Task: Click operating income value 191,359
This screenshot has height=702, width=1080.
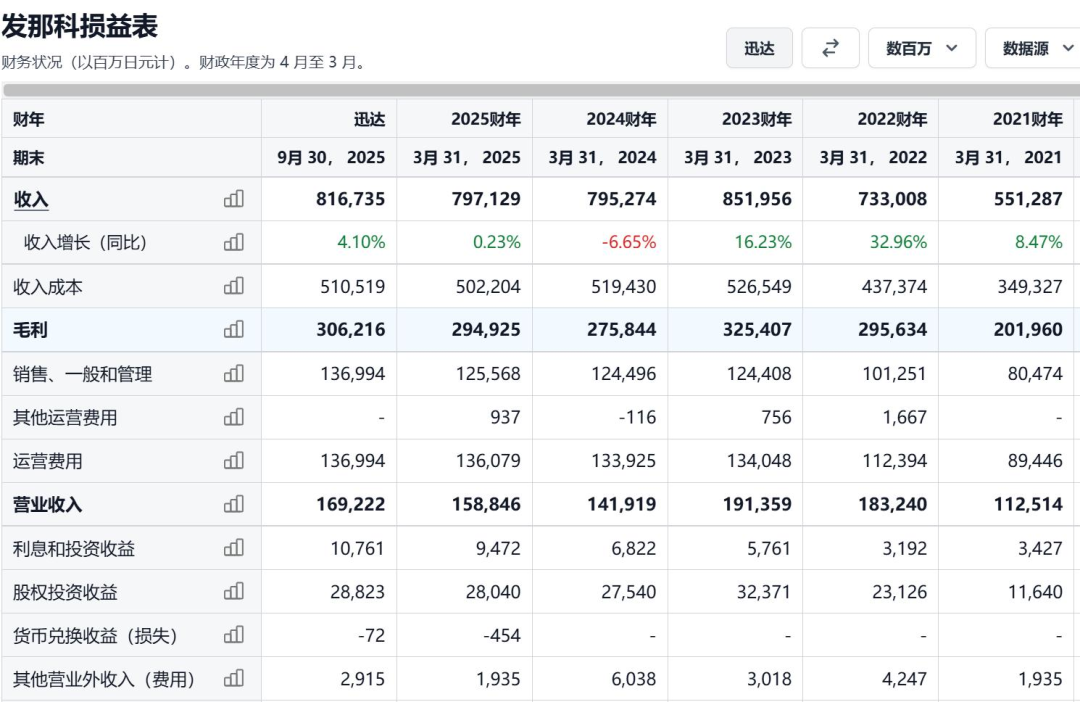Action: 757,504
